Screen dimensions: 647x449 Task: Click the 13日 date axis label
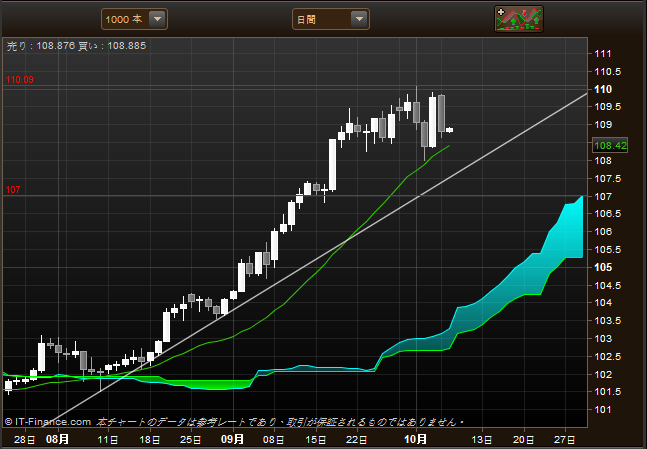pos(482,440)
